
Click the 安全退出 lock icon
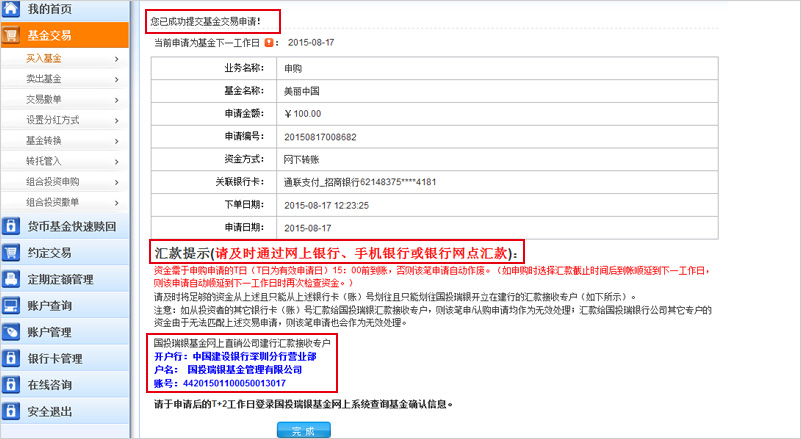pyautogui.click(x=12, y=411)
